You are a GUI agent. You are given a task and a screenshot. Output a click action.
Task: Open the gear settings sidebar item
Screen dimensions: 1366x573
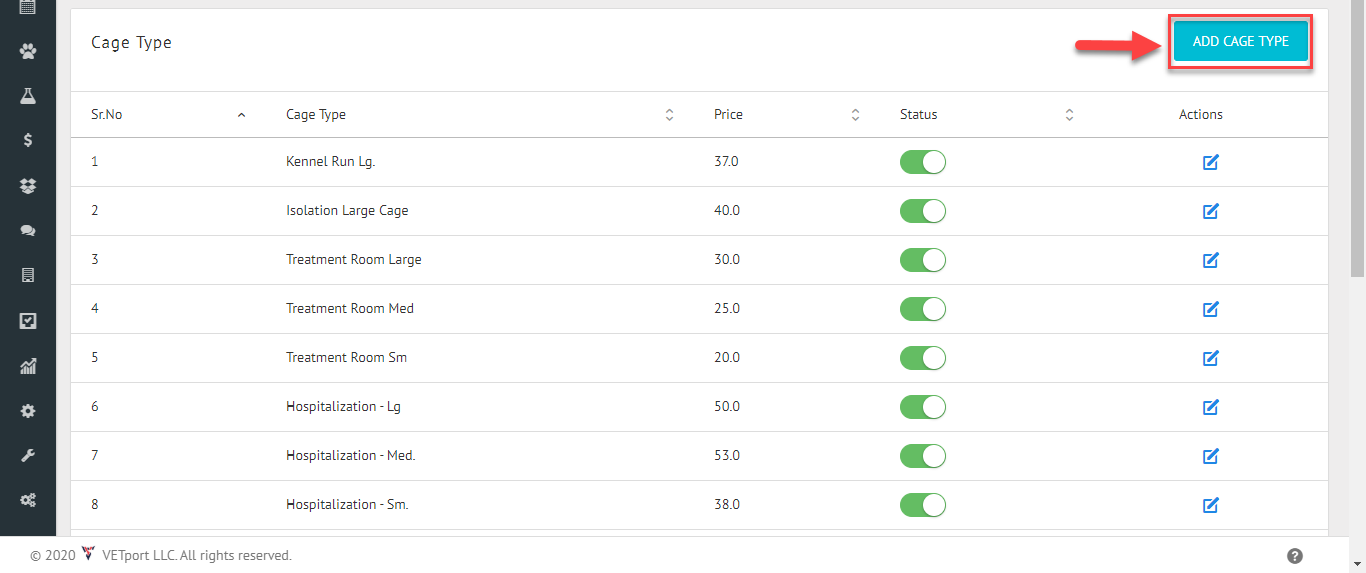point(28,411)
